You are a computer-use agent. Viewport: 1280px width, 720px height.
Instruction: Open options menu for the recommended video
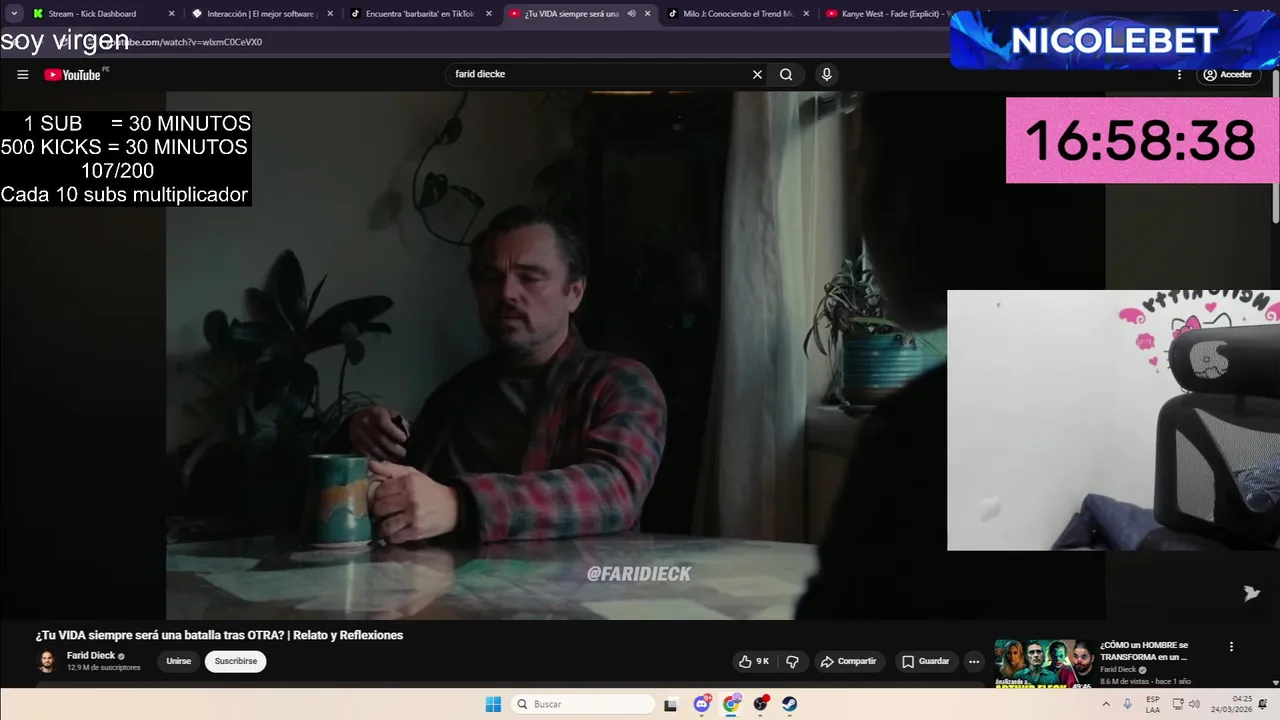pyautogui.click(x=1231, y=647)
